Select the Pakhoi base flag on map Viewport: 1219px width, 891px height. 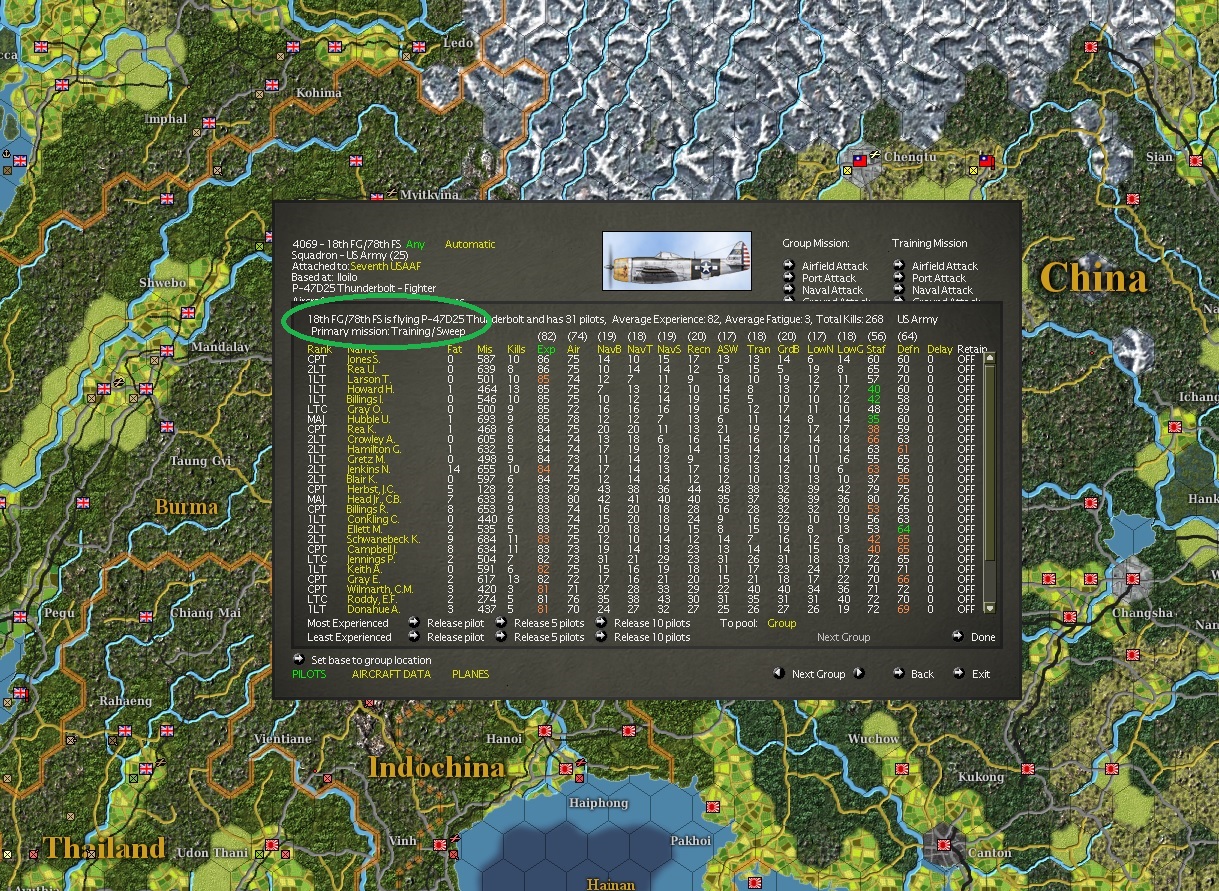[714, 805]
